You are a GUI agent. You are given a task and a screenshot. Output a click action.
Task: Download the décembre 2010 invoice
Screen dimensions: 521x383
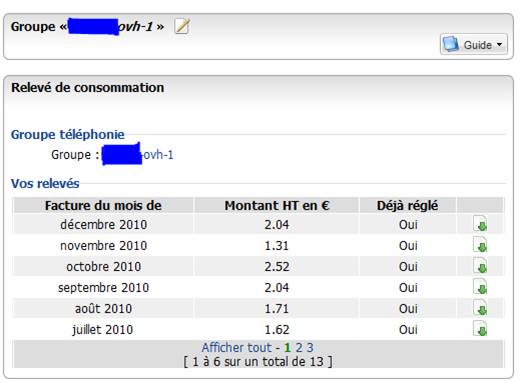click(x=480, y=224)
